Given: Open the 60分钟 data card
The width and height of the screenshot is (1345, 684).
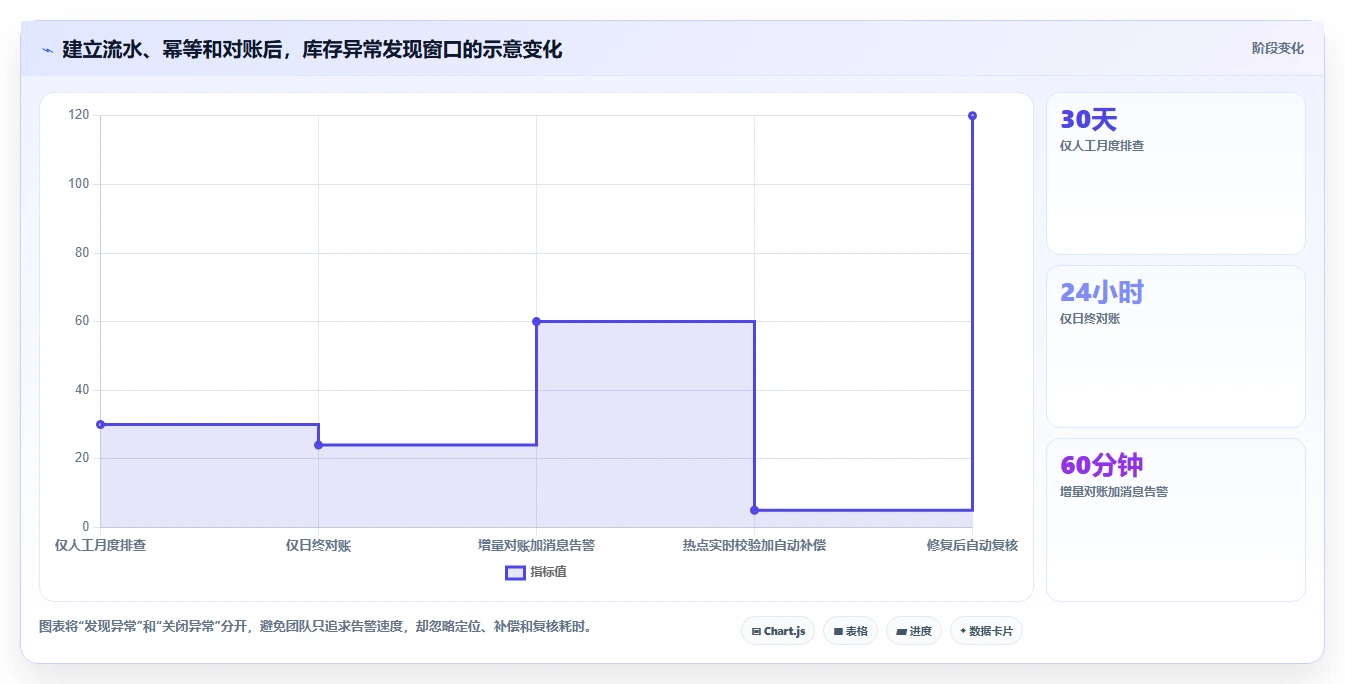Looking at the screenshot, I should tap(1176, 520).
